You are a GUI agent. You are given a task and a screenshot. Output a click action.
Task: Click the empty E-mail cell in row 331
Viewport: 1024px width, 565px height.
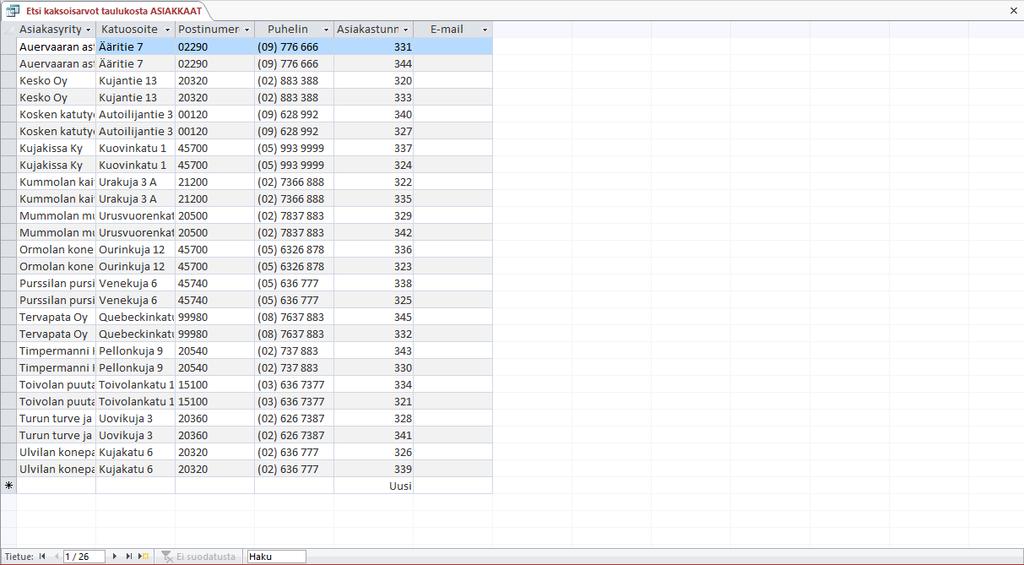coord(453,47)
